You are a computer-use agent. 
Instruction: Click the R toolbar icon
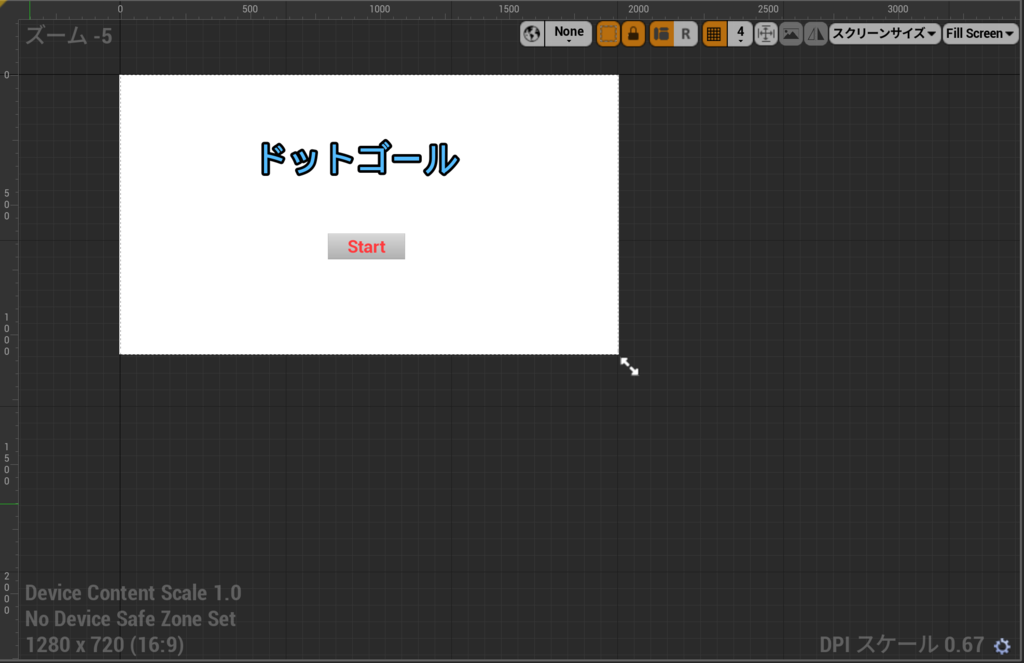[x=685, y=33]
